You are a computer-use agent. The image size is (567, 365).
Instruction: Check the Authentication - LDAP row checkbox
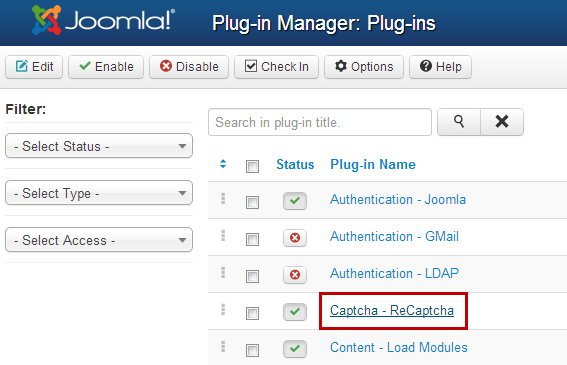pyautogui.click(x=252, y=276)
